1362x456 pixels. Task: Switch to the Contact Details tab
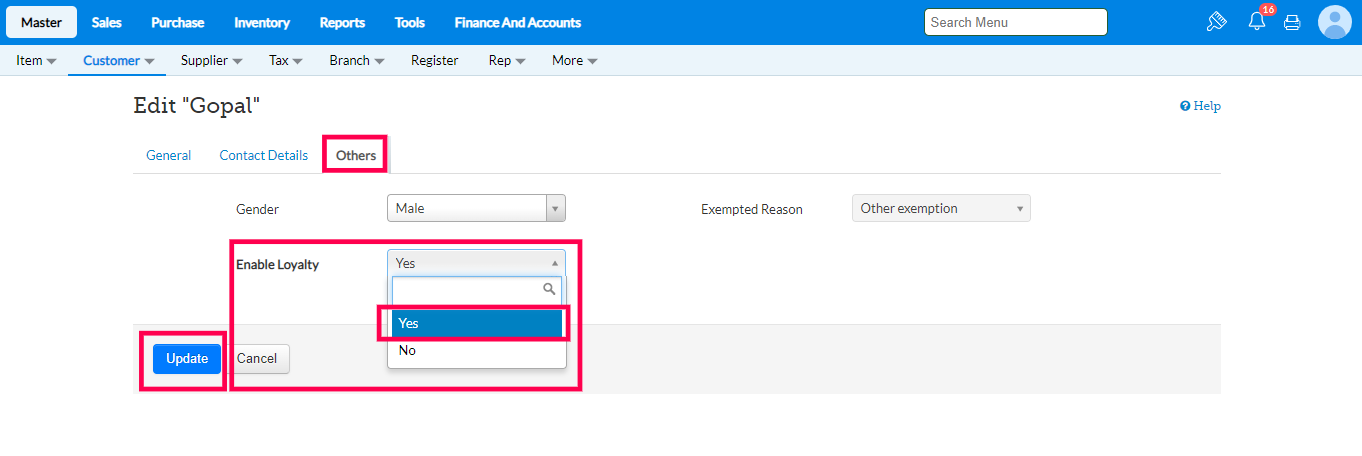[264, 155]
